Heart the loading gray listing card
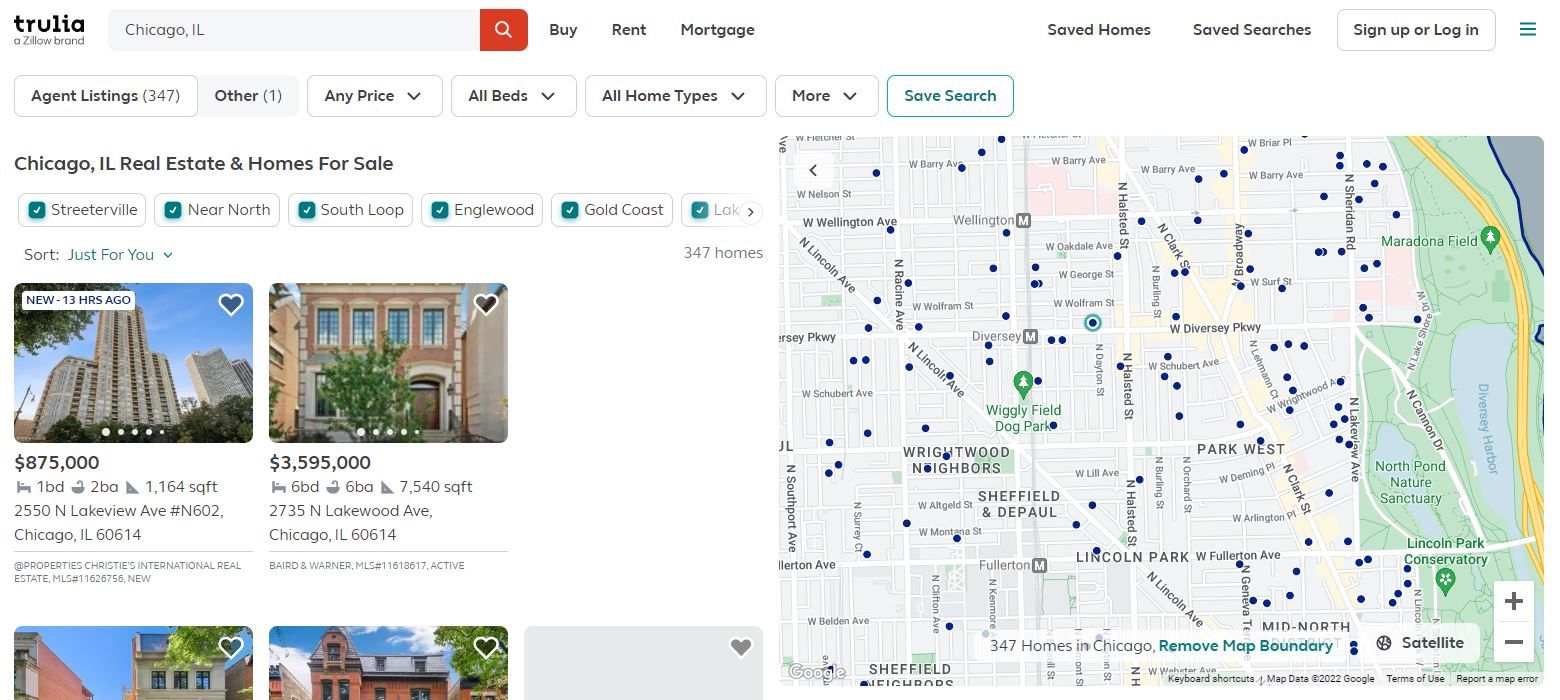This screenshot has height=700, width=1560. tap(741, 648)
